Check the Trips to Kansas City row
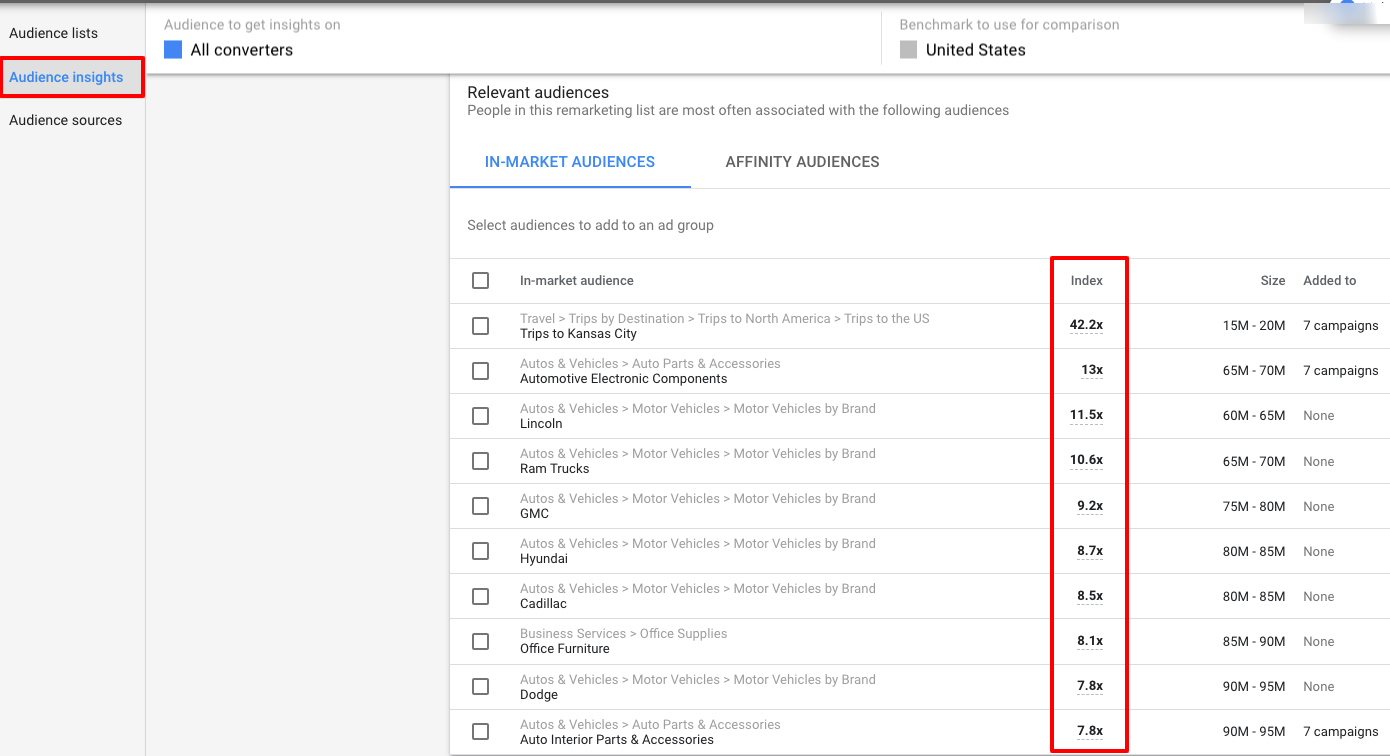1390x756 pixels. (x=481, y=326)
